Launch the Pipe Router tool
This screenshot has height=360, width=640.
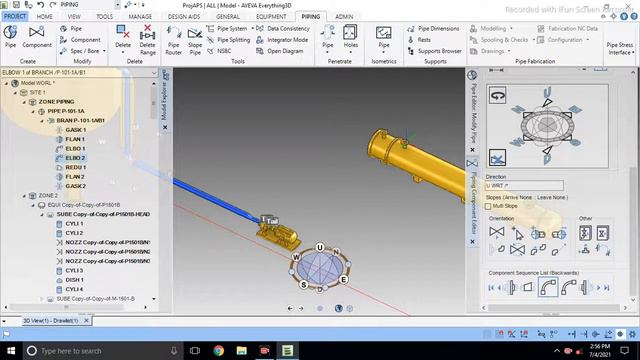(173, 40)
